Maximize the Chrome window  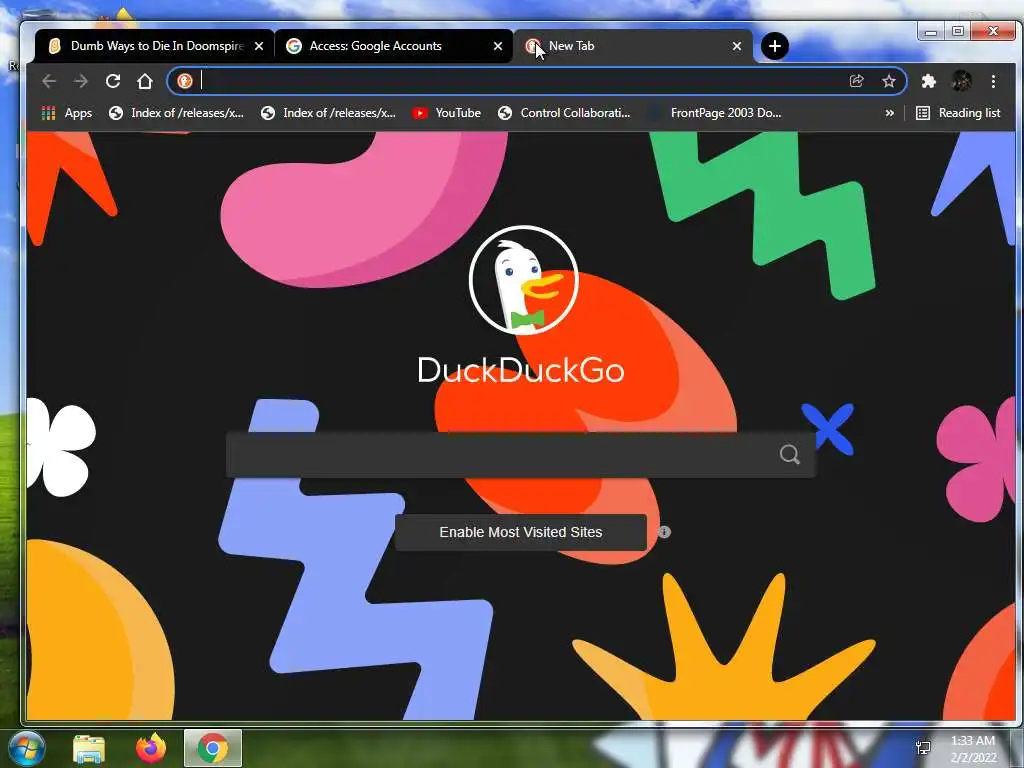pos(958,31)
